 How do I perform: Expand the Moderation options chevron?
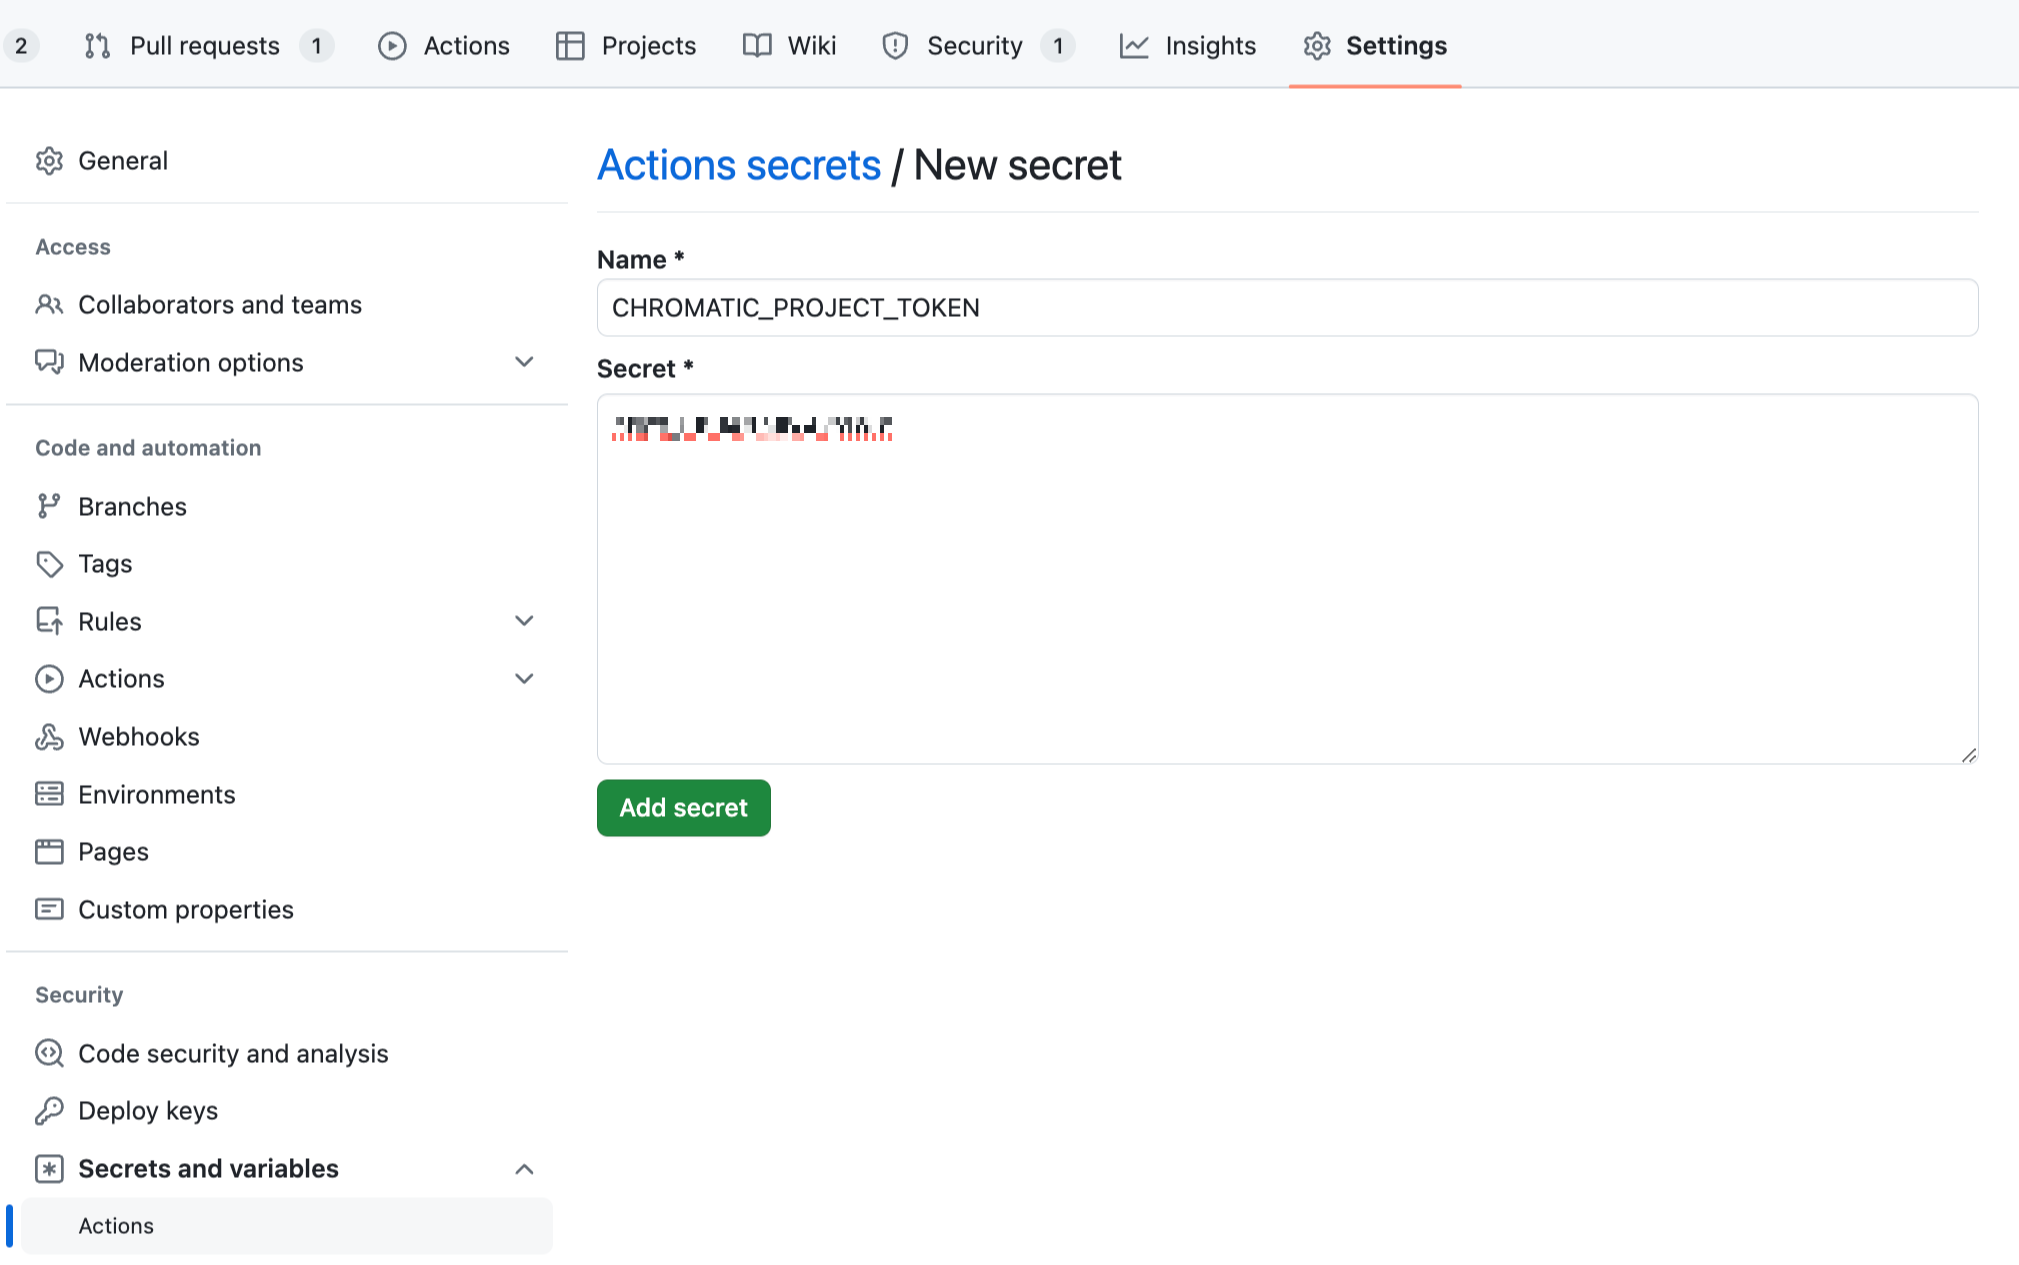pyautogui.click(x=524, y=362)
